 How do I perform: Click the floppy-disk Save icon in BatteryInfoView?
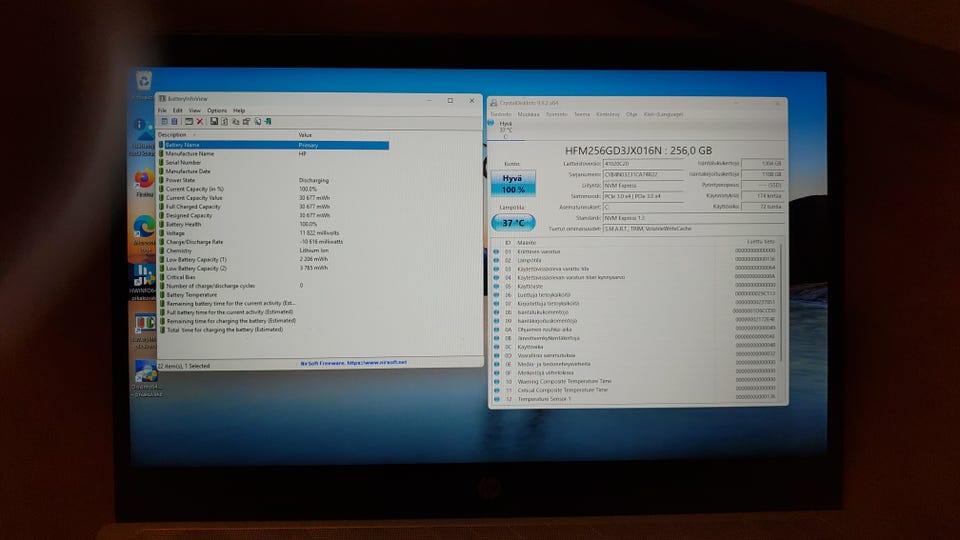[214, 121]
